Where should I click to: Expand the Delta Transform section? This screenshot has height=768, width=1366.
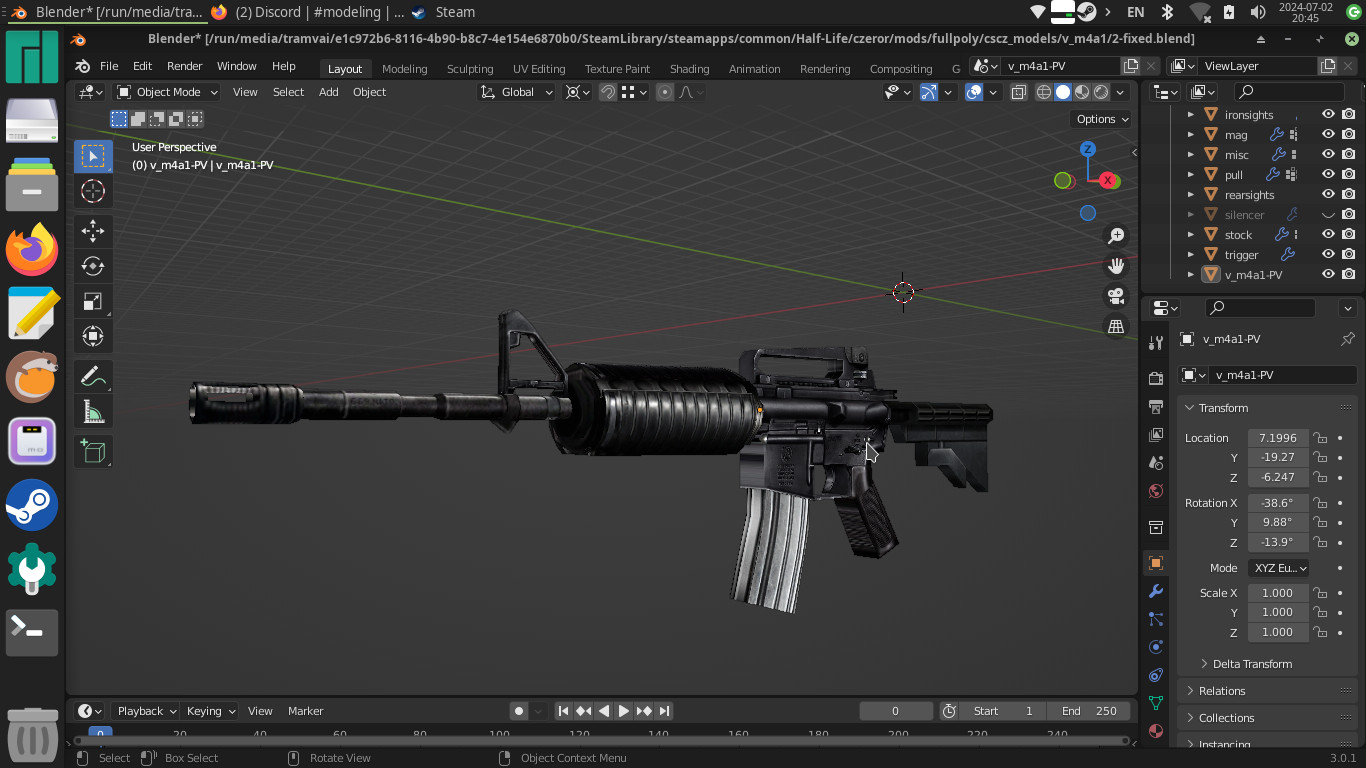pyautogui.click(x=1247, y=663)
